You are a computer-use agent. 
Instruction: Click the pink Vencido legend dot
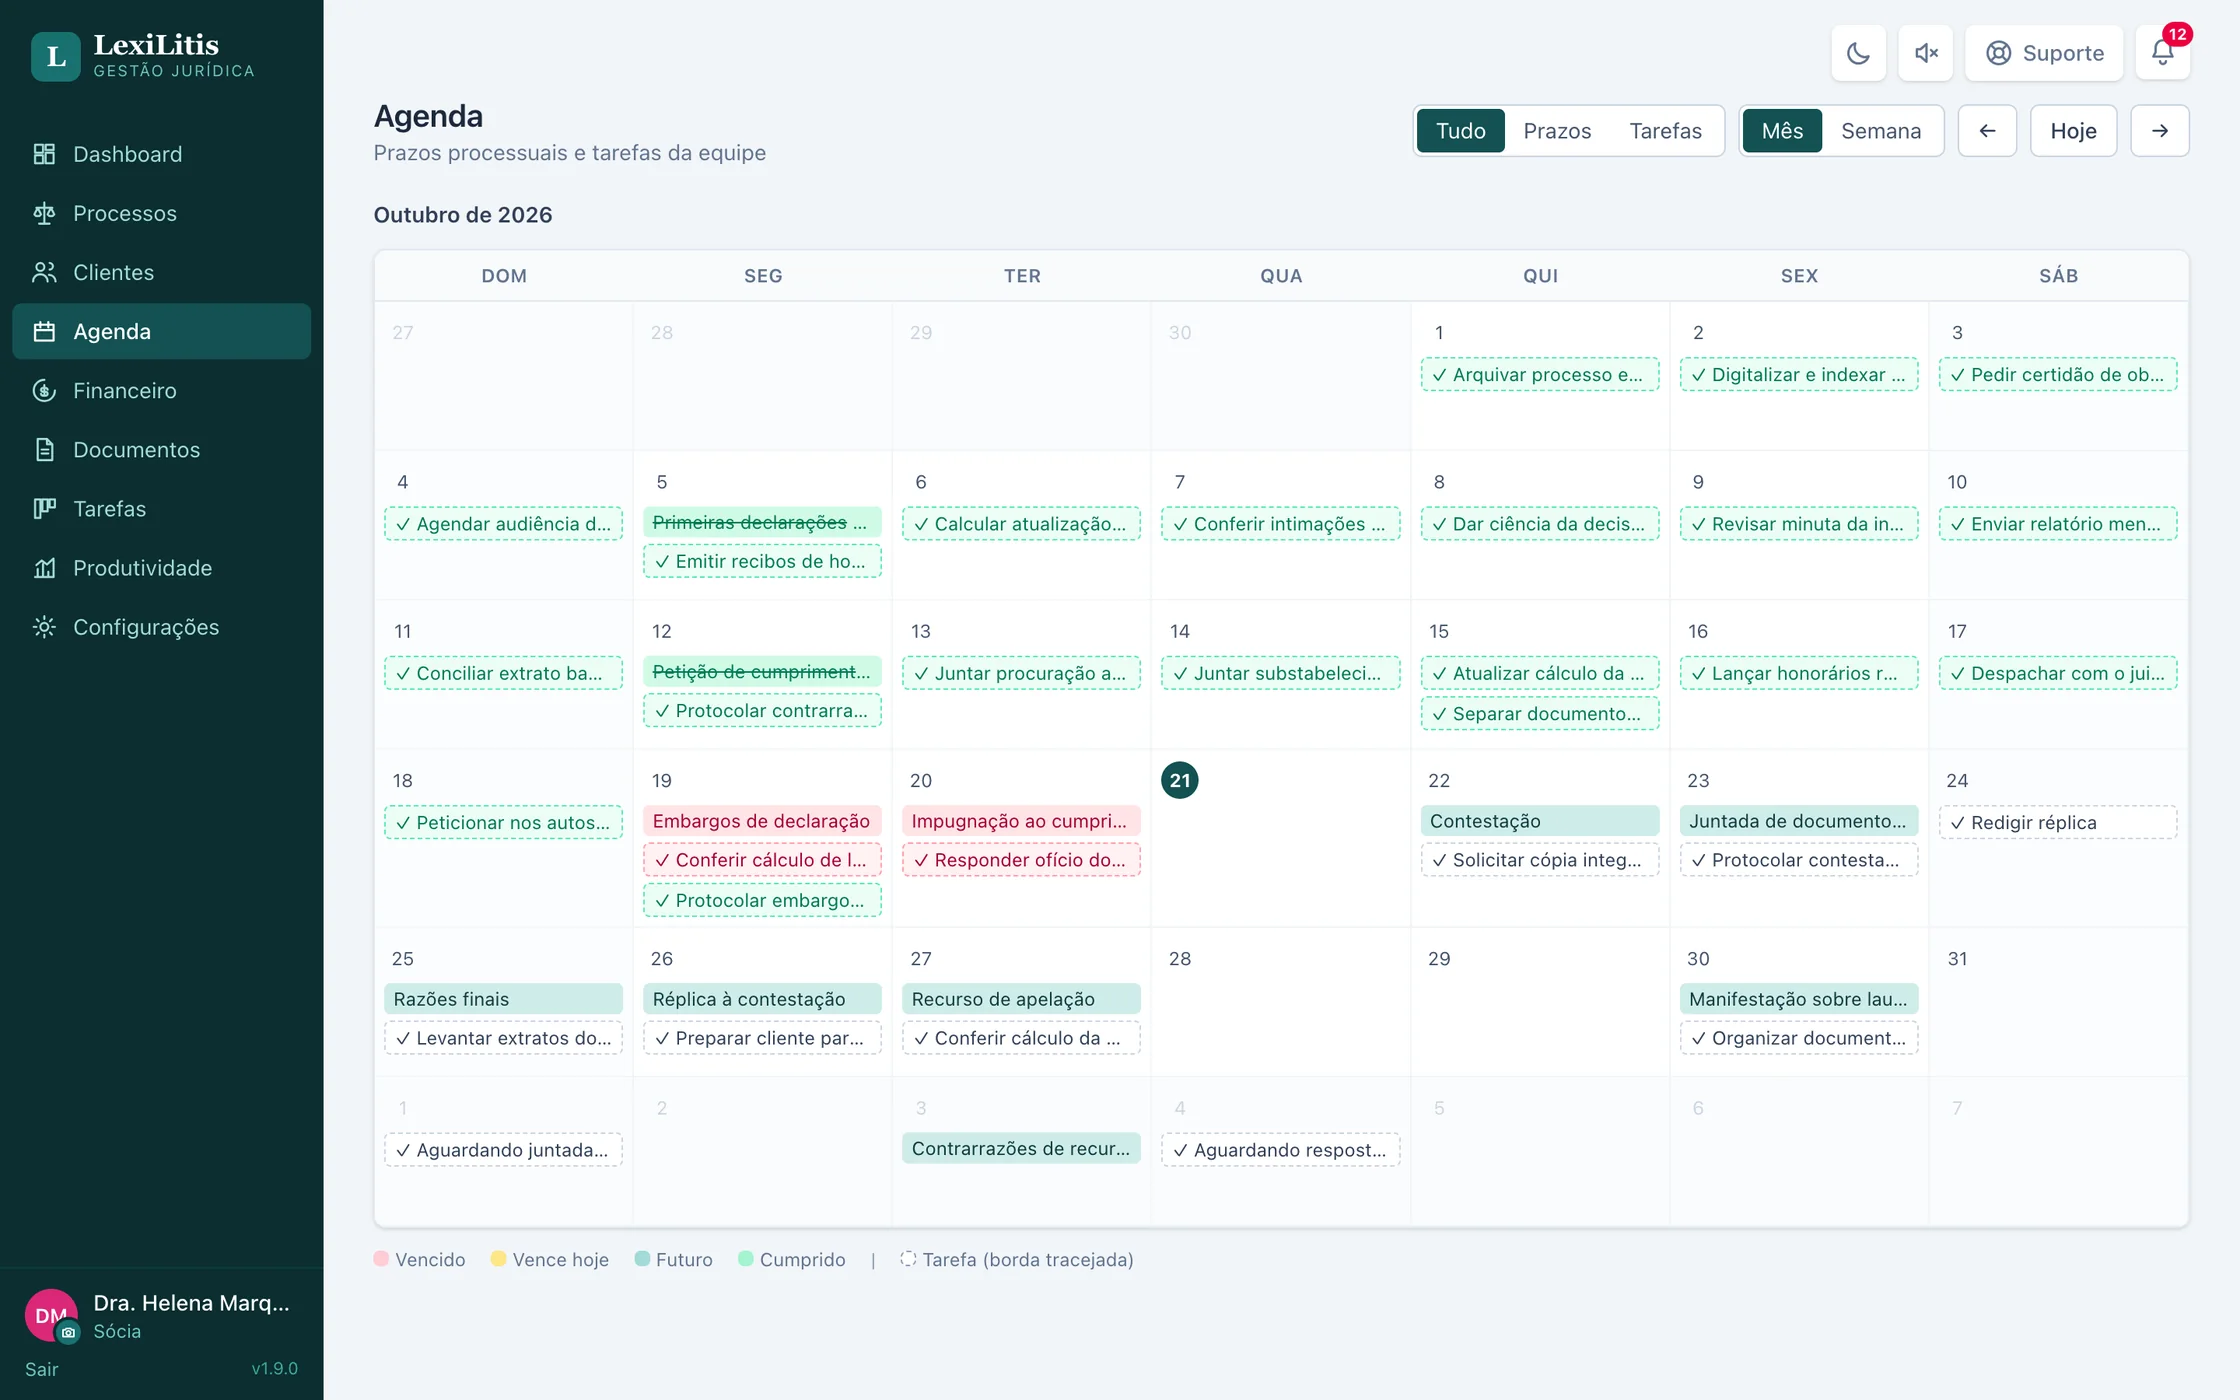[381, 1259]
